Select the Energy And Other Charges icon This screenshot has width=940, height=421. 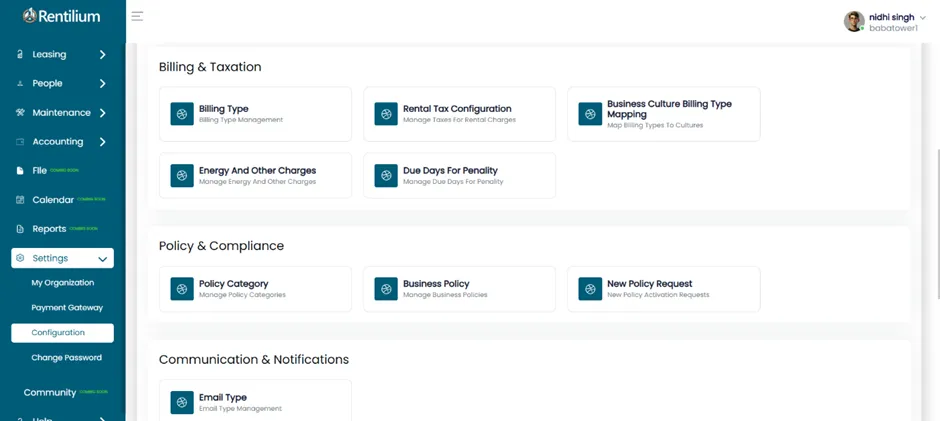pos(182,176)
